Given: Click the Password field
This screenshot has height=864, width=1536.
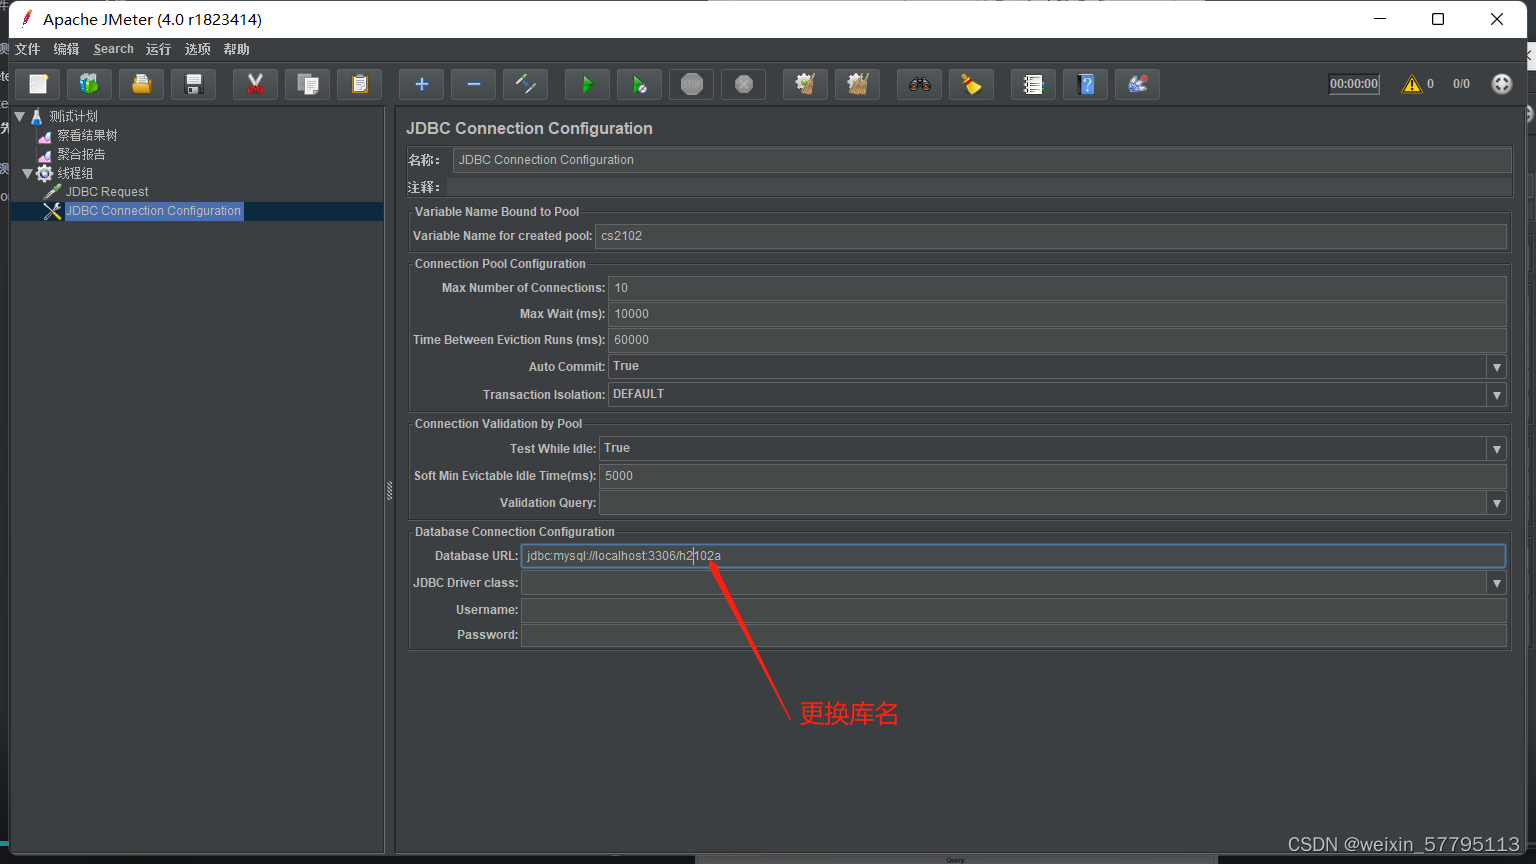Looking at the screenshot, I should tap(1014, 635).
